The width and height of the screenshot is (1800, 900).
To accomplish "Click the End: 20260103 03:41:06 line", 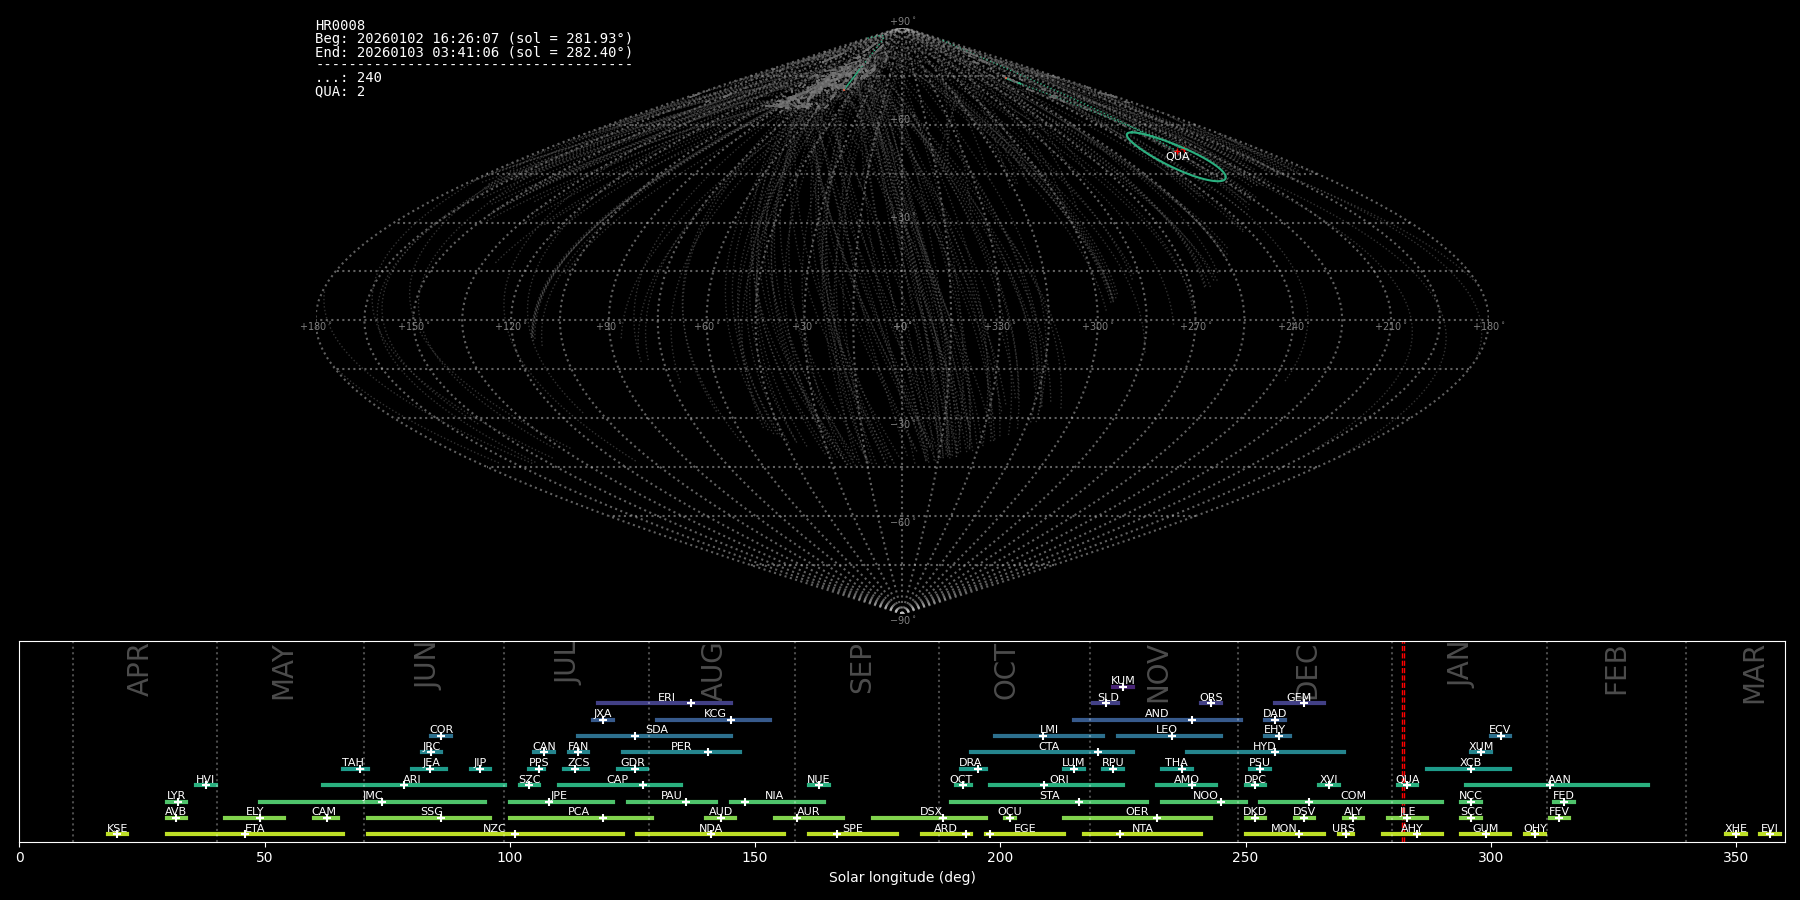I will pyautogui.click(x=474, y=52).
